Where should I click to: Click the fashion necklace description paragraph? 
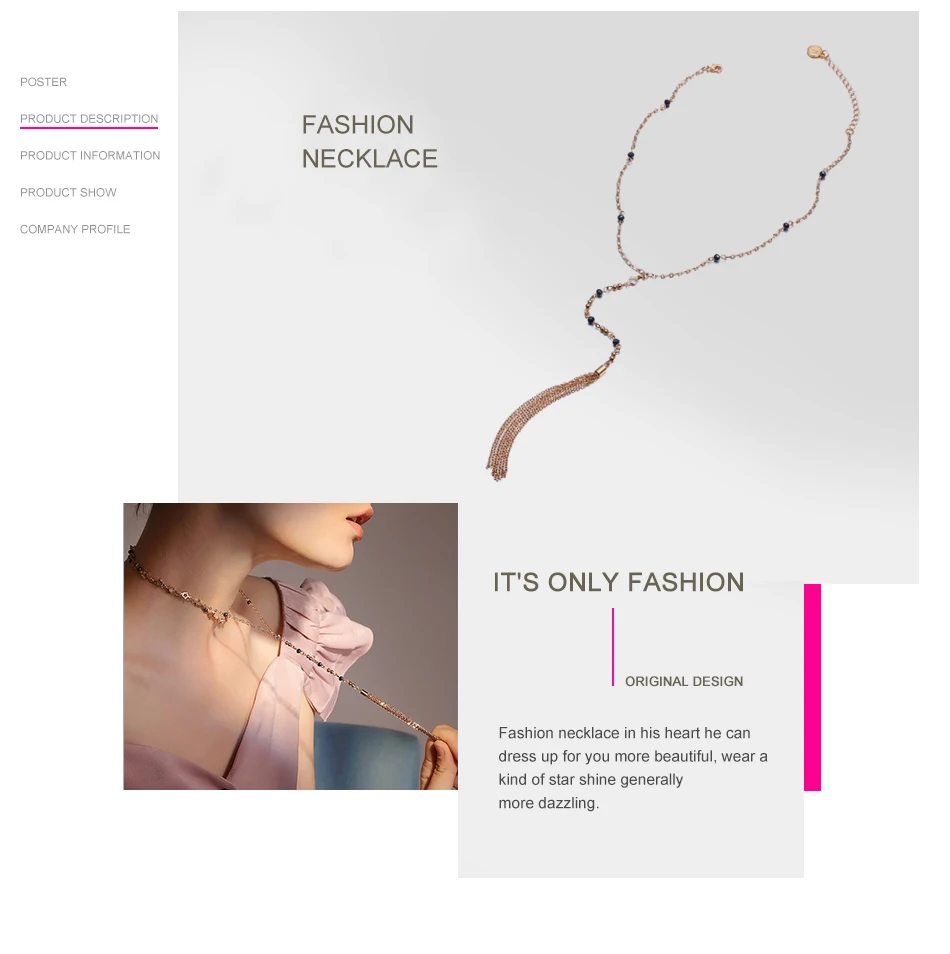pos(633,768)
